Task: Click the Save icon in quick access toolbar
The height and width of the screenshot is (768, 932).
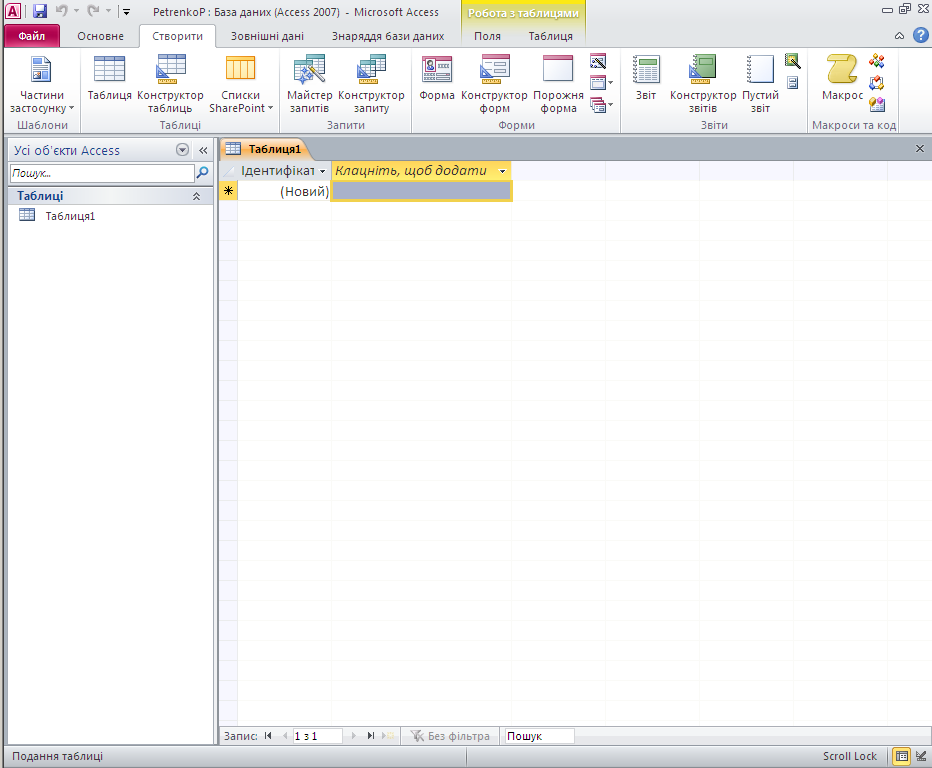Action: (x=40, y=12)
